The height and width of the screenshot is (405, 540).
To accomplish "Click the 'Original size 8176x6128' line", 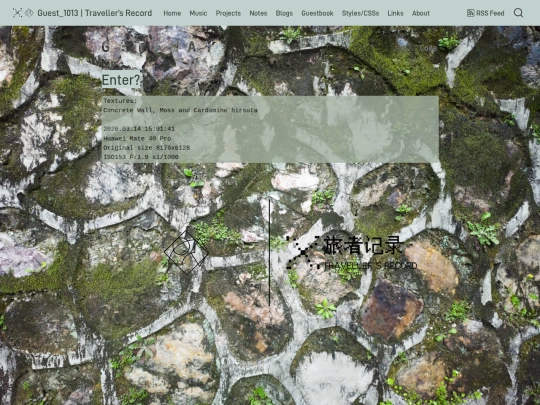I will tap(147, 148).
